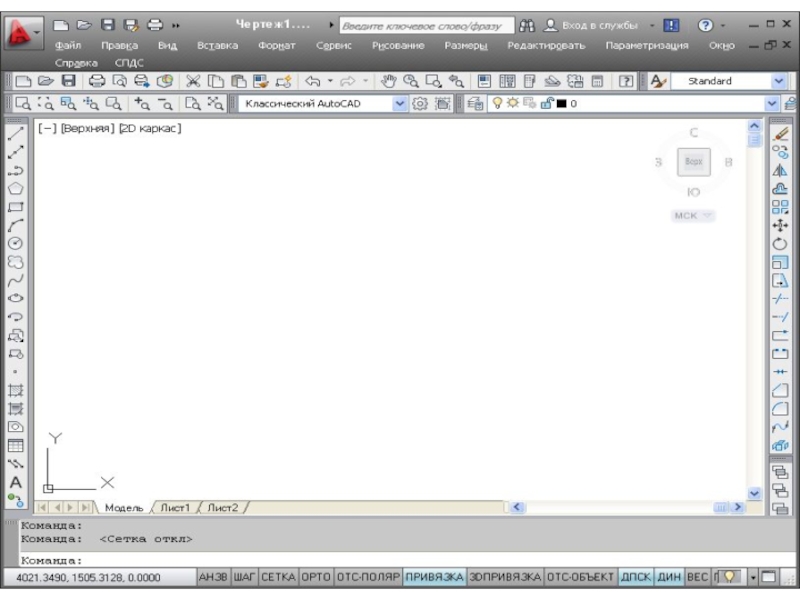Click the Верх face of ViewCube

click(x=693, y=162)
